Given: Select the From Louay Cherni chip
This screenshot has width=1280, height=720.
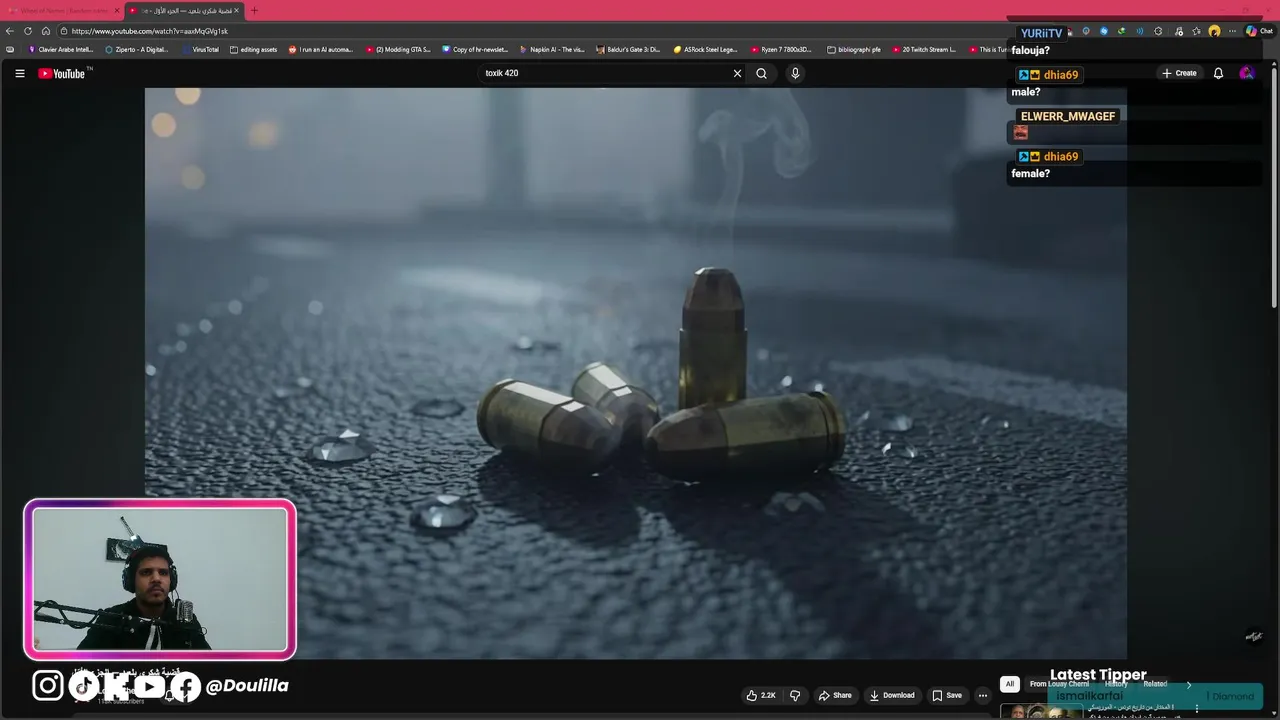Looking at the screenshot, I should click(x=1059, y=684).
